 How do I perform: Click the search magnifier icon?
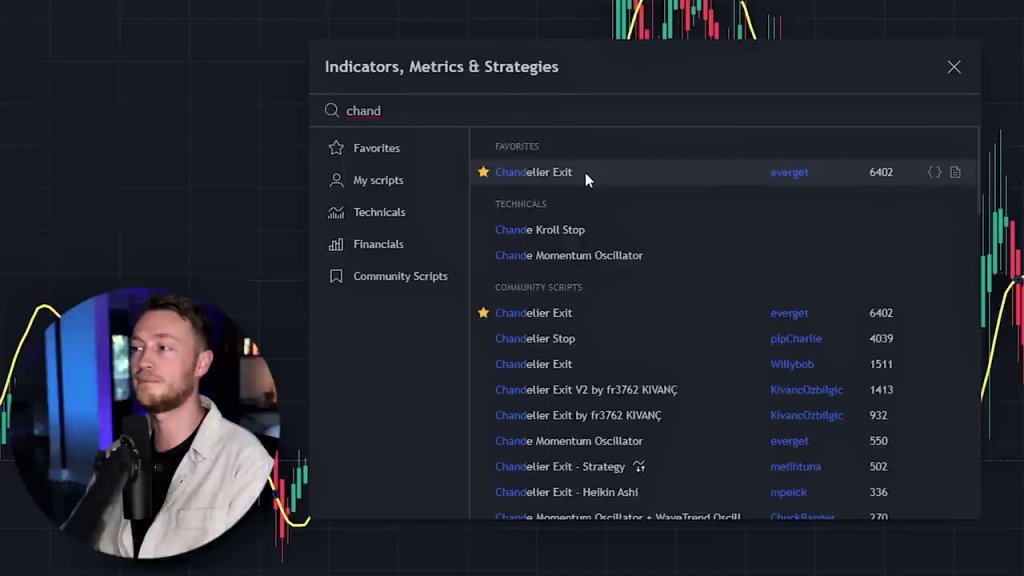(332, 111)
